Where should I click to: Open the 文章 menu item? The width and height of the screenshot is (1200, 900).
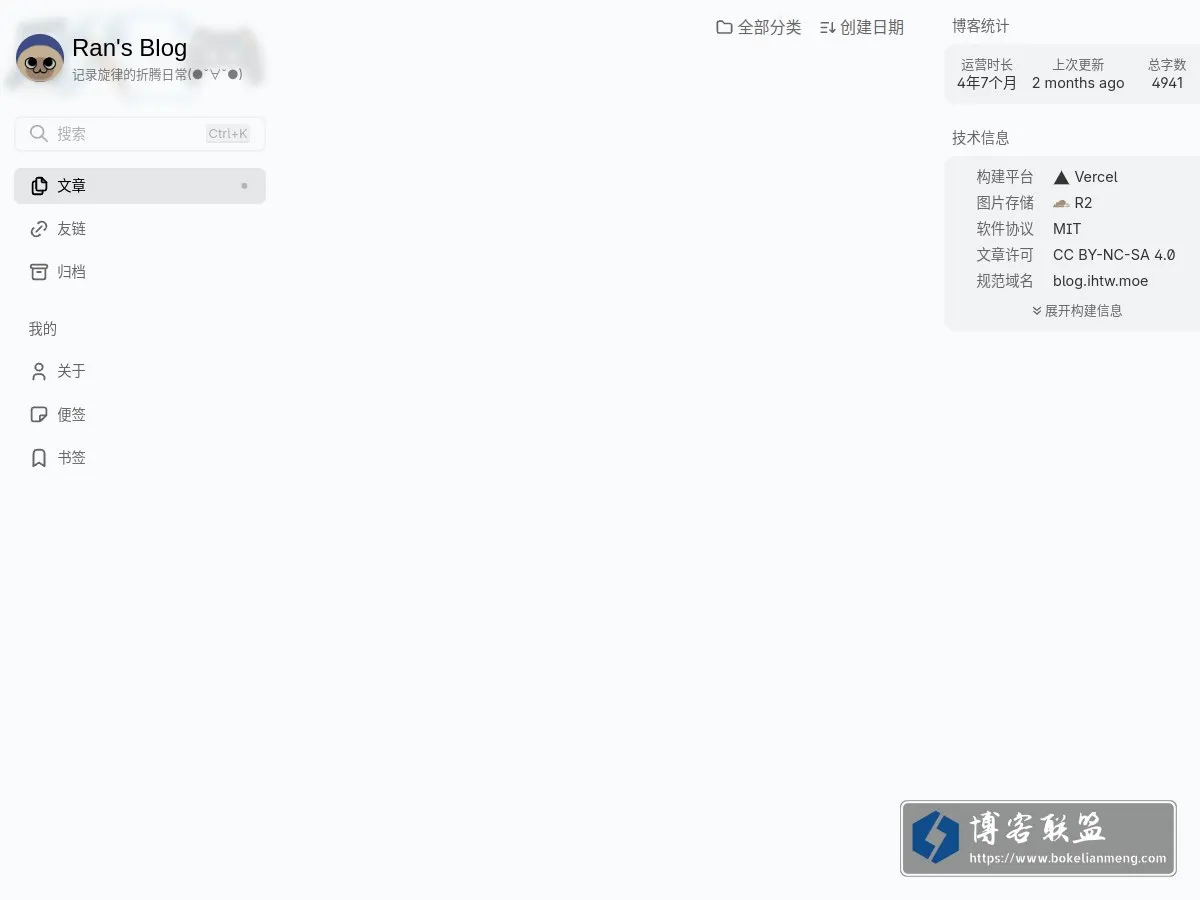[x=140, y=186]
